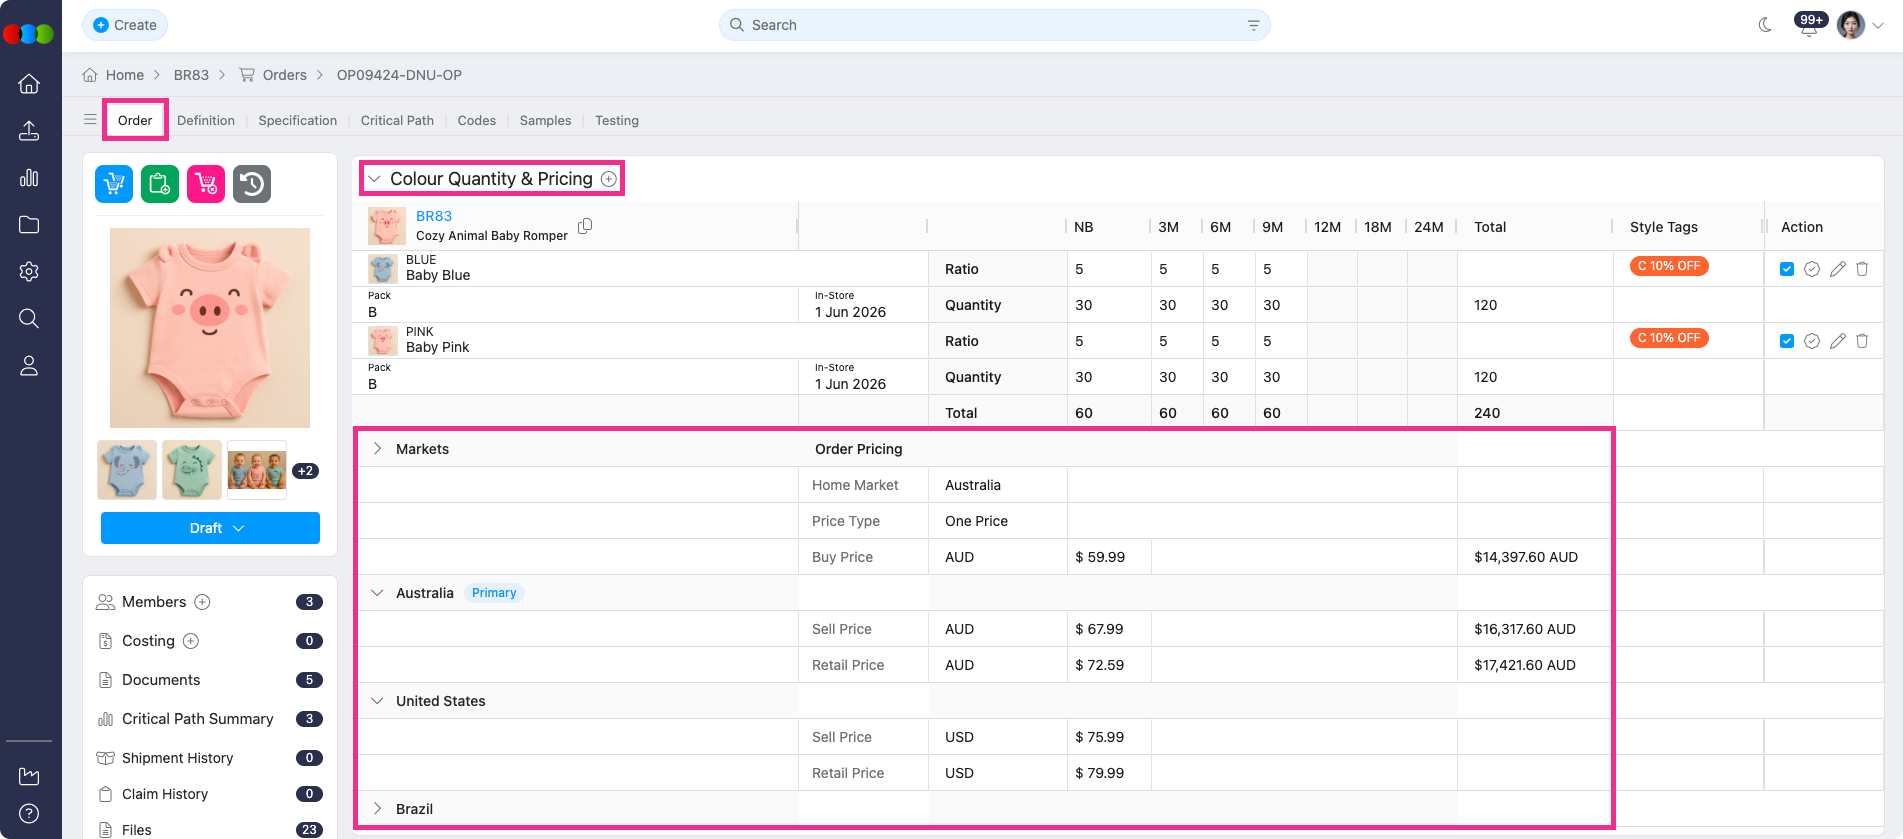Open the Draft status dropdown
This screenshot has height=839, width=1903.
pyautogui.click(x=210, y=528)
